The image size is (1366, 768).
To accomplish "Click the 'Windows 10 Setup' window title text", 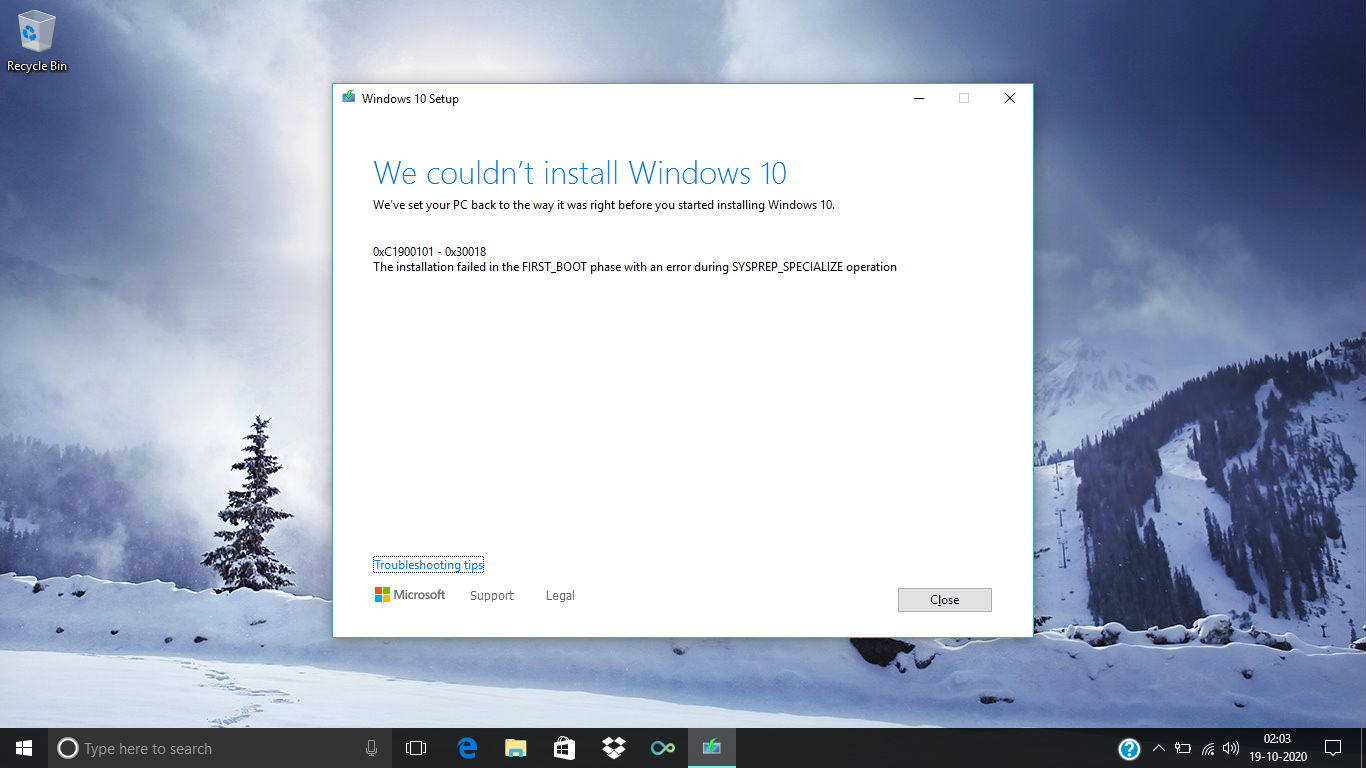I will click(410, 99).
